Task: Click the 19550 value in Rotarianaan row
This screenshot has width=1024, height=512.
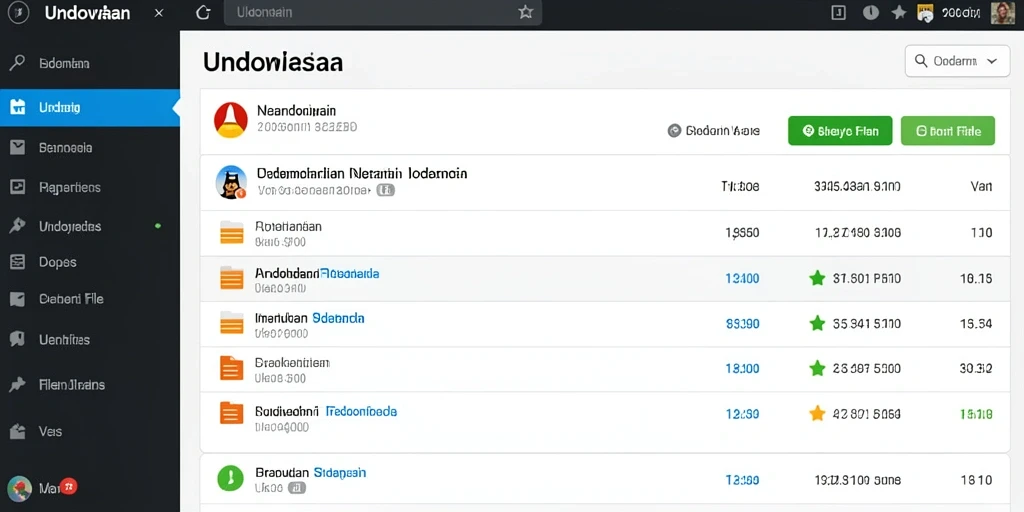Action: [x=743, y=232]
